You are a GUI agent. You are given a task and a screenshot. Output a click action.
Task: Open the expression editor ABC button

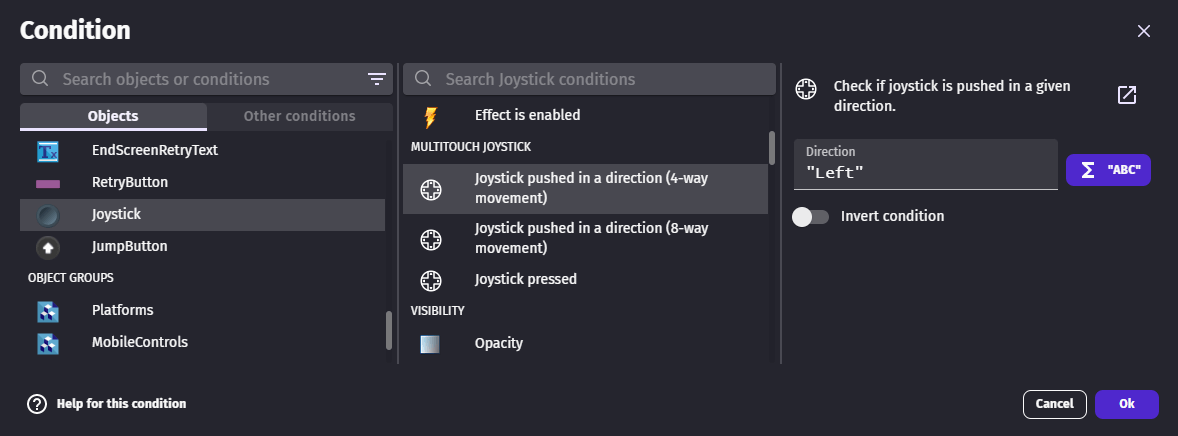tap(1109, 170)
